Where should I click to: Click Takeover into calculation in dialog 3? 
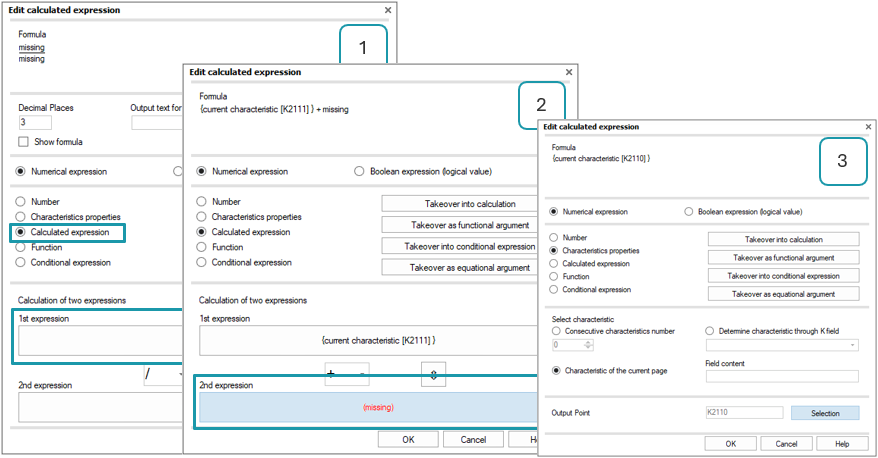(x=783, y=239)
